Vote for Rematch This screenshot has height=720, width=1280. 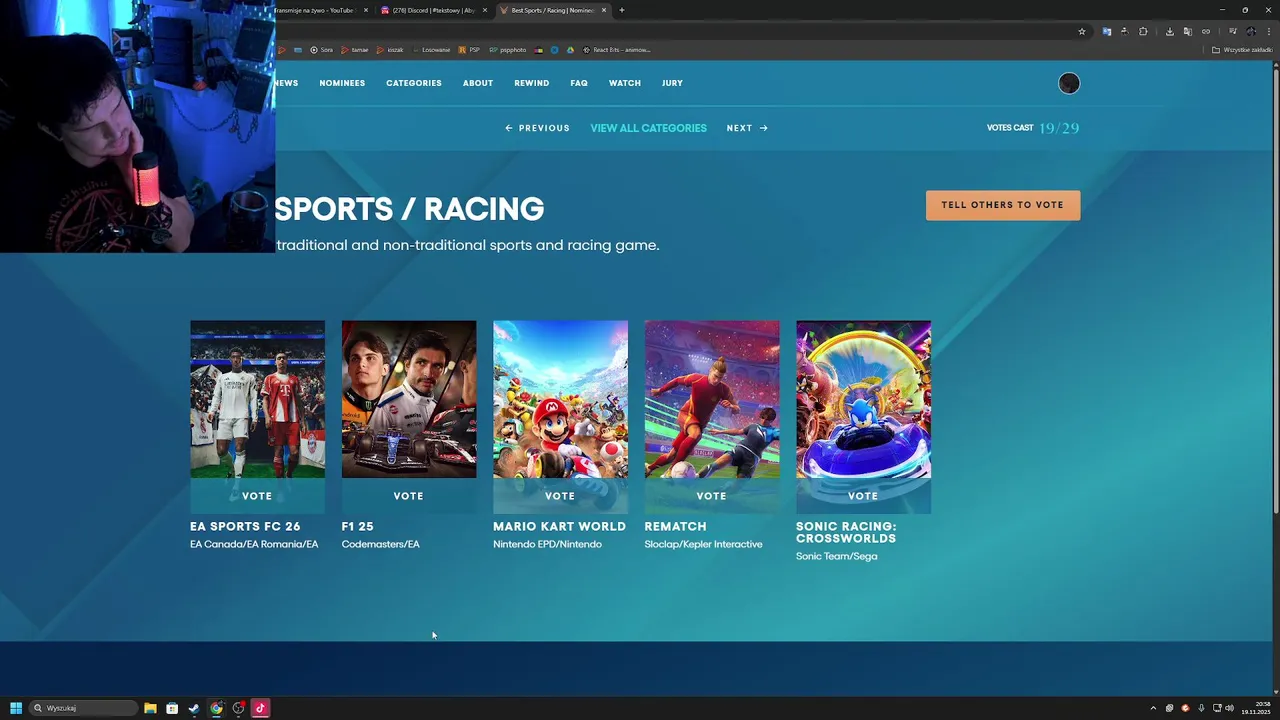[x=712, y=496]
